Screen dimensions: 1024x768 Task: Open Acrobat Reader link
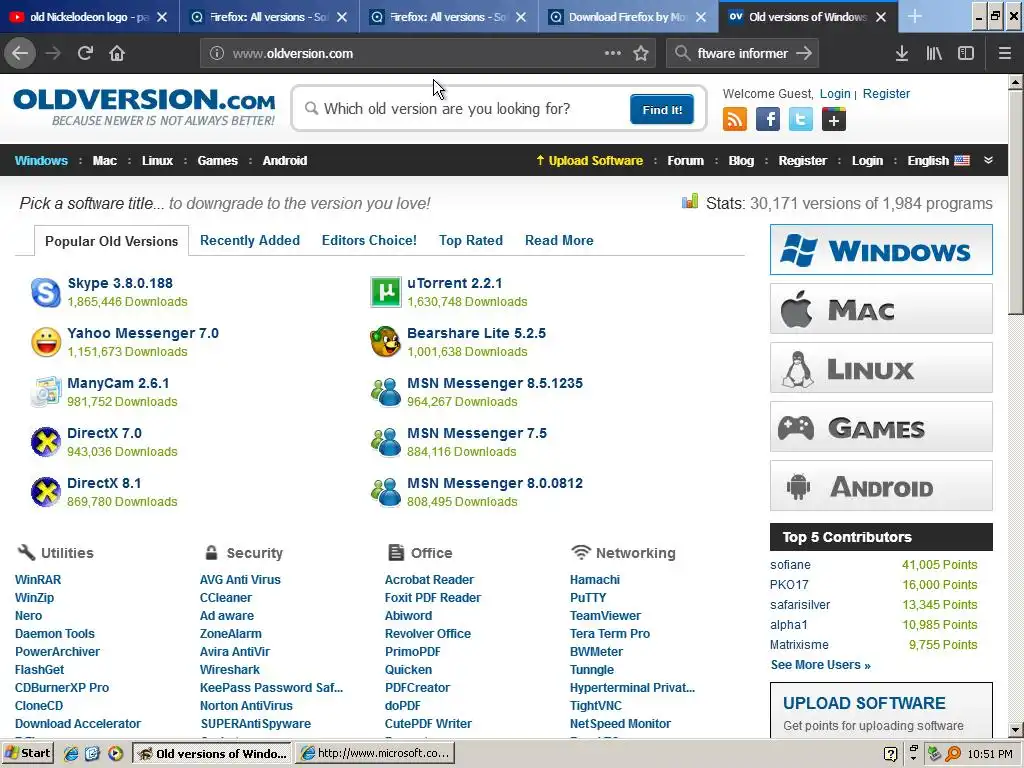[429, 579]
